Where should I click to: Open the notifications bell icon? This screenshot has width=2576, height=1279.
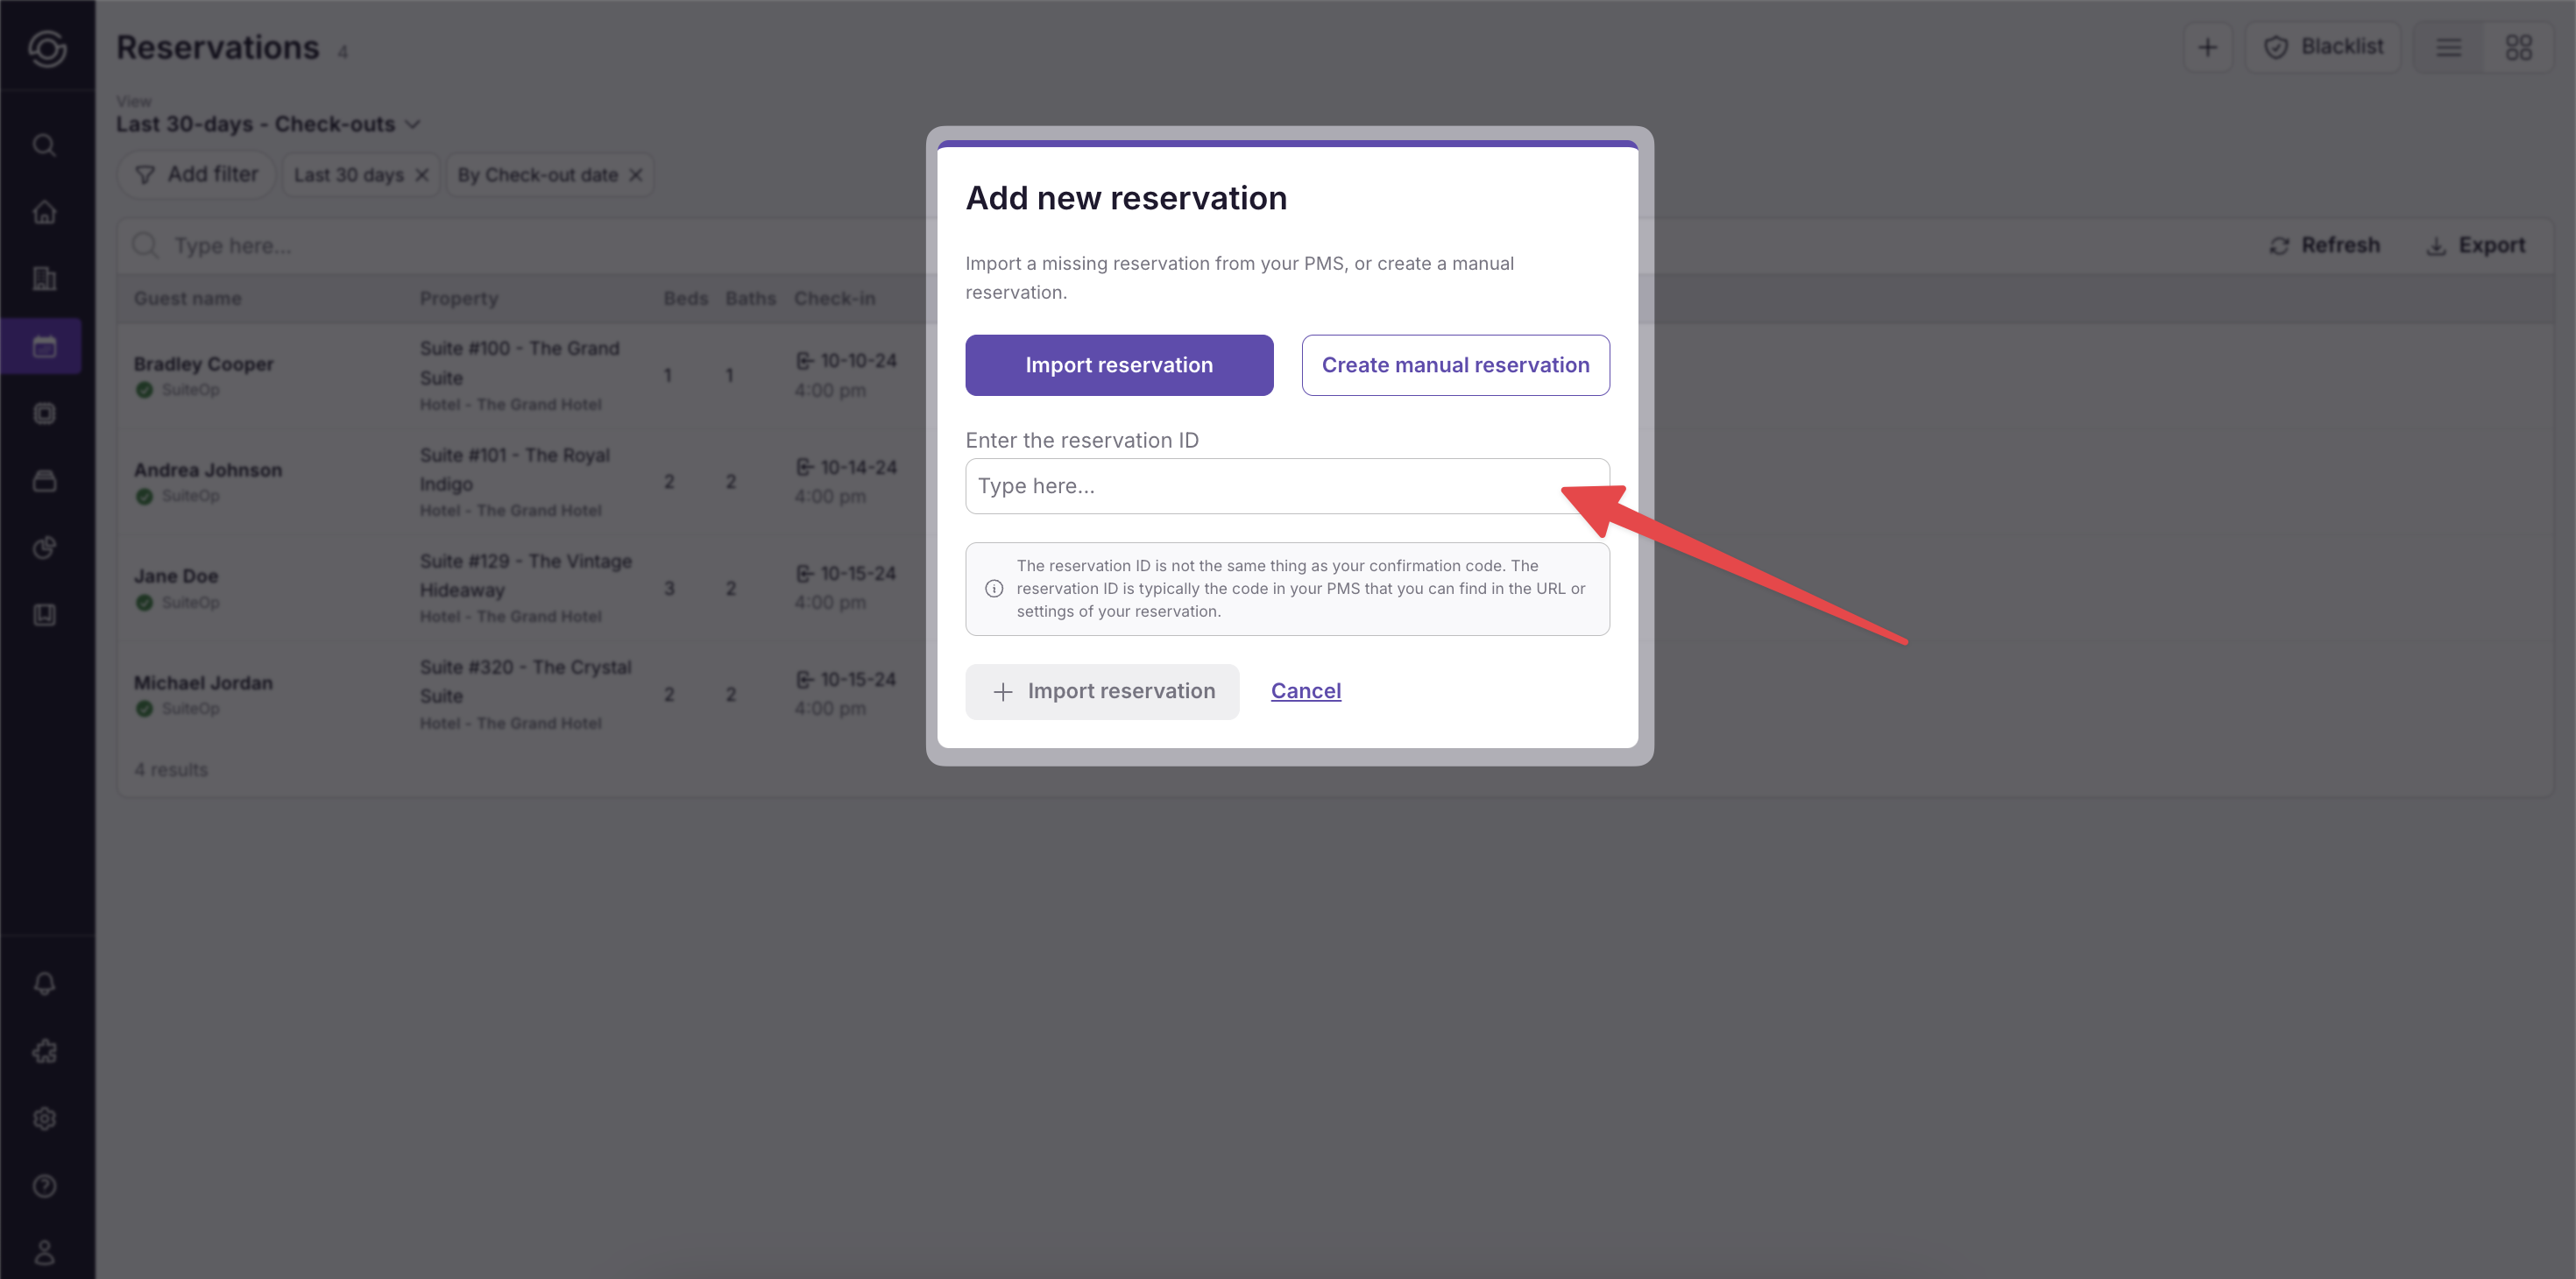(x=44, y=984)
